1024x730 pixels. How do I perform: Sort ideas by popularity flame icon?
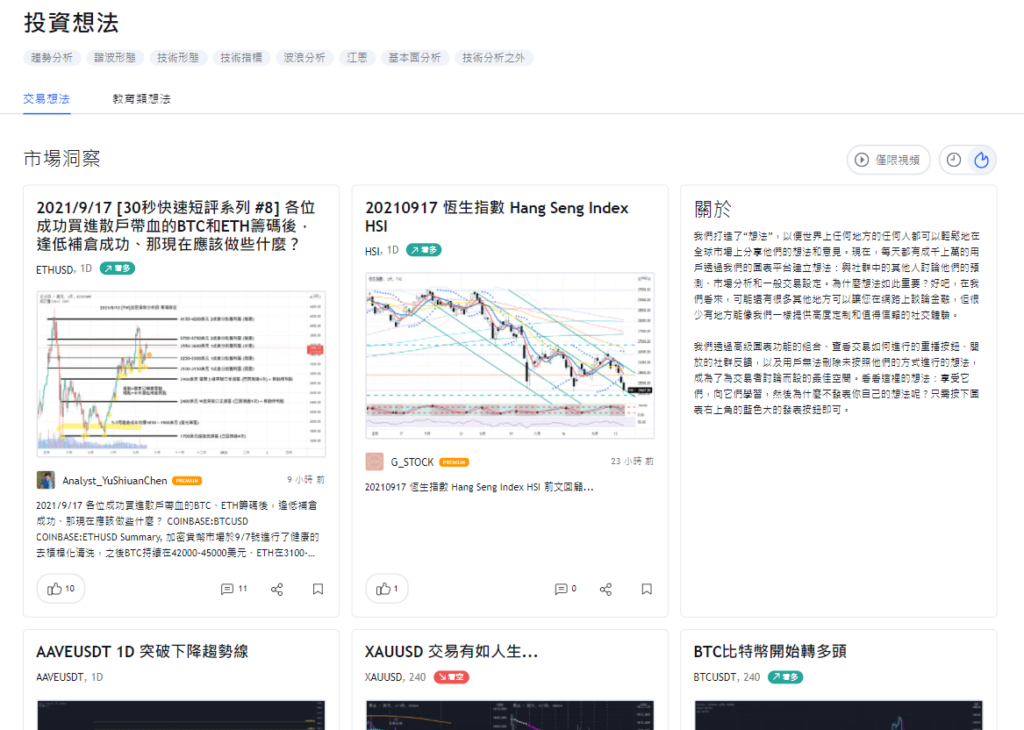point(981,160)
